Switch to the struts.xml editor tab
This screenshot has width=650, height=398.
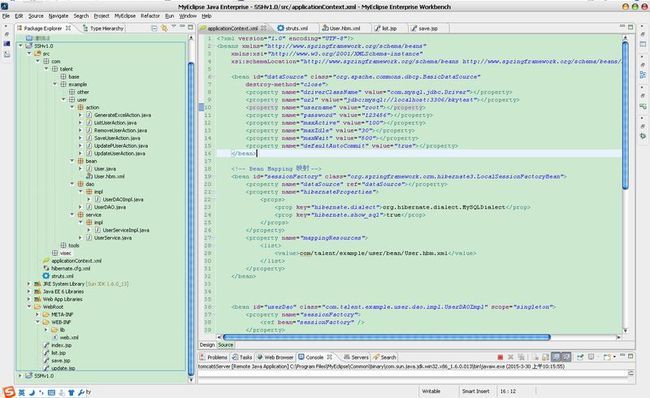293,28
